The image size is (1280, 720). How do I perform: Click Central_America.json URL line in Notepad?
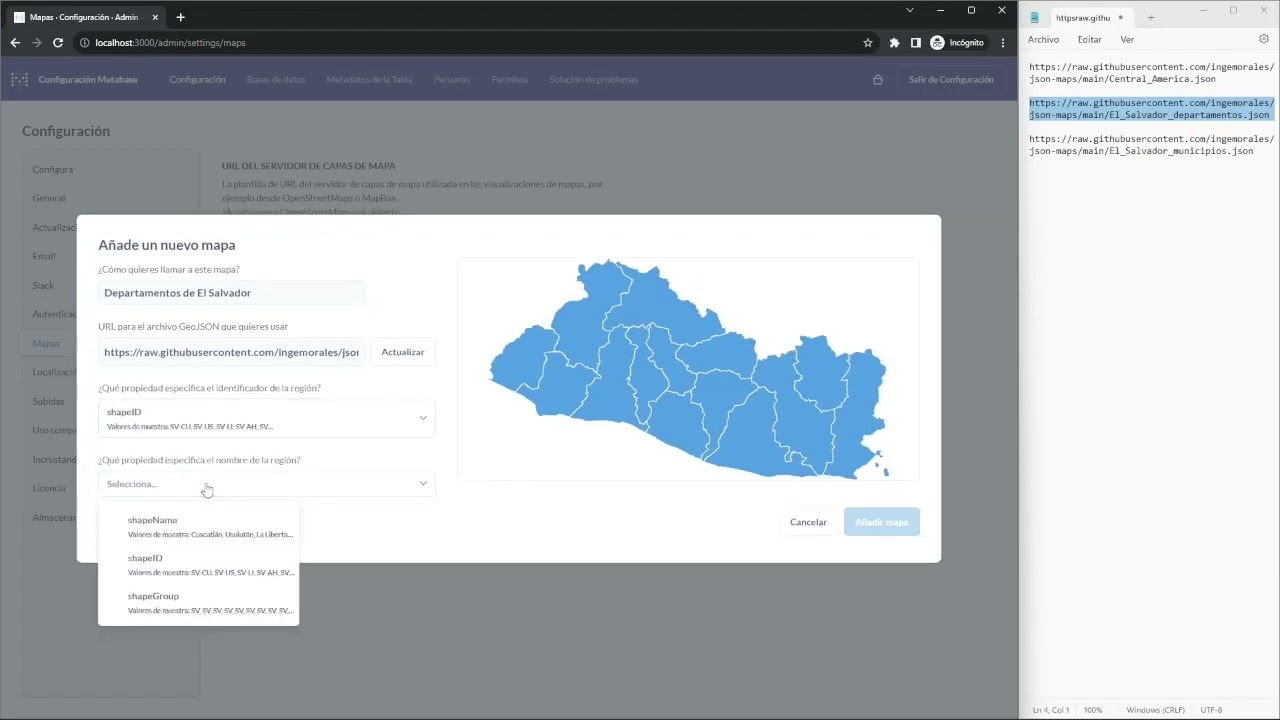[1151, 73]
